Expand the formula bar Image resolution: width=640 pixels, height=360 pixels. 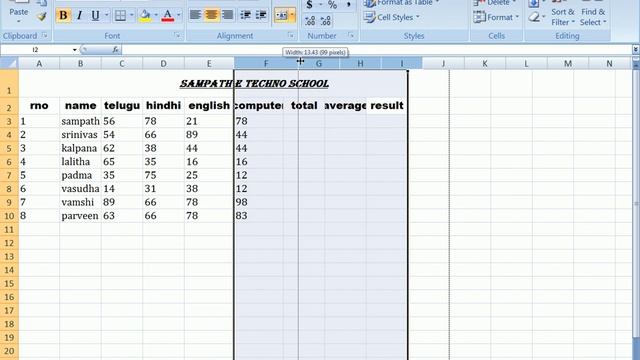pyautogui.click(x=636, y=50)
